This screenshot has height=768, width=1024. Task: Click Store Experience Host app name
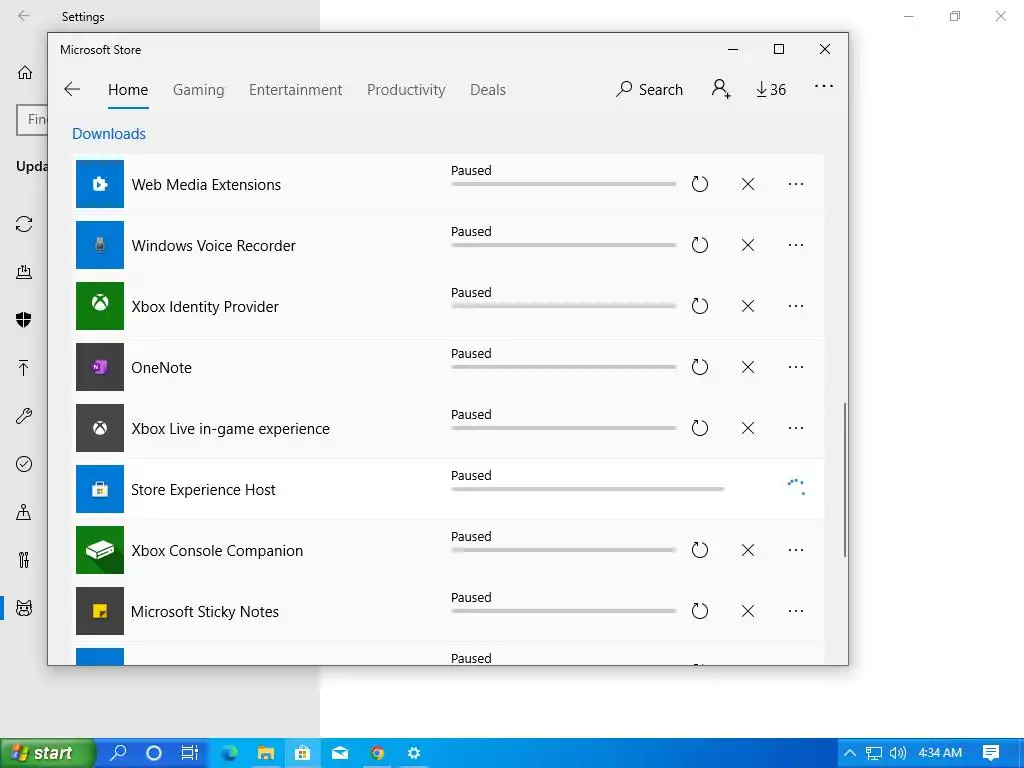point(203,490)
